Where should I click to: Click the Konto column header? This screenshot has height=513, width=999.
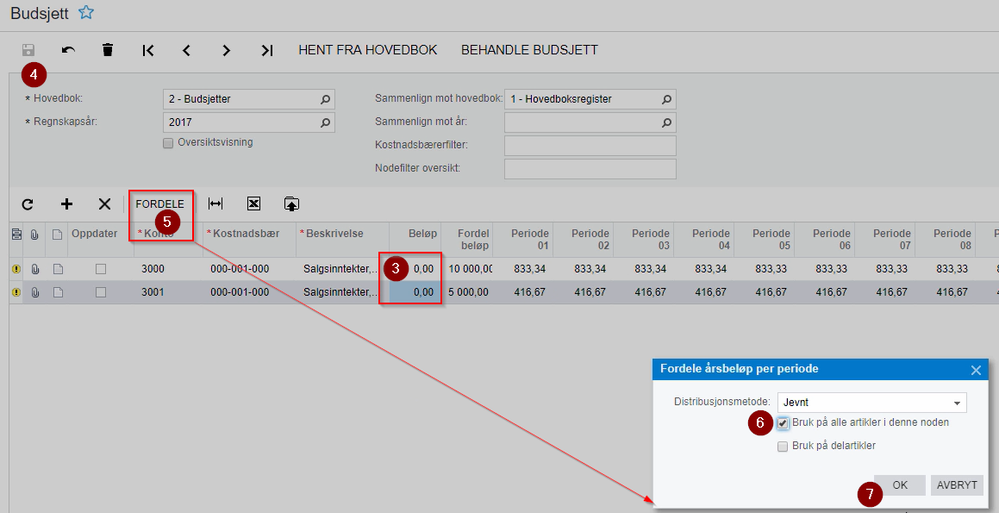tap(169, 240)
